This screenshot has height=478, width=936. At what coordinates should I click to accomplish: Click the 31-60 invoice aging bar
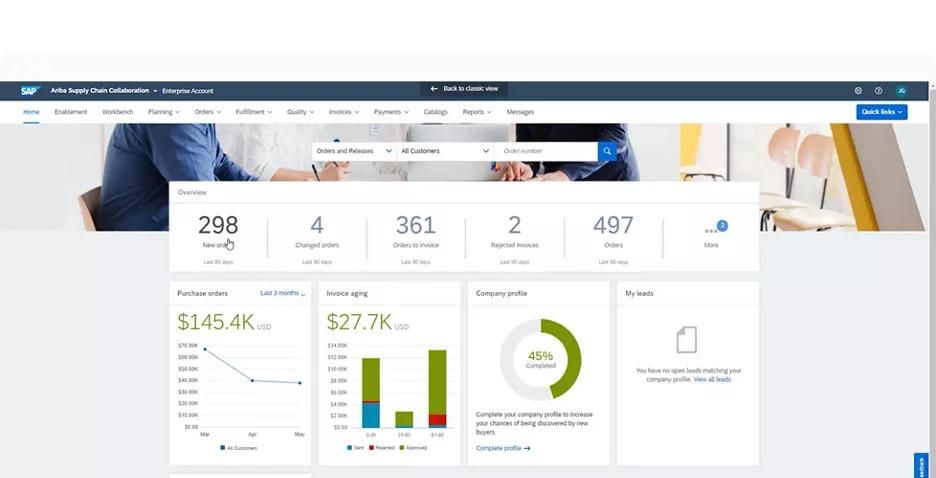[x=404, y=420]
